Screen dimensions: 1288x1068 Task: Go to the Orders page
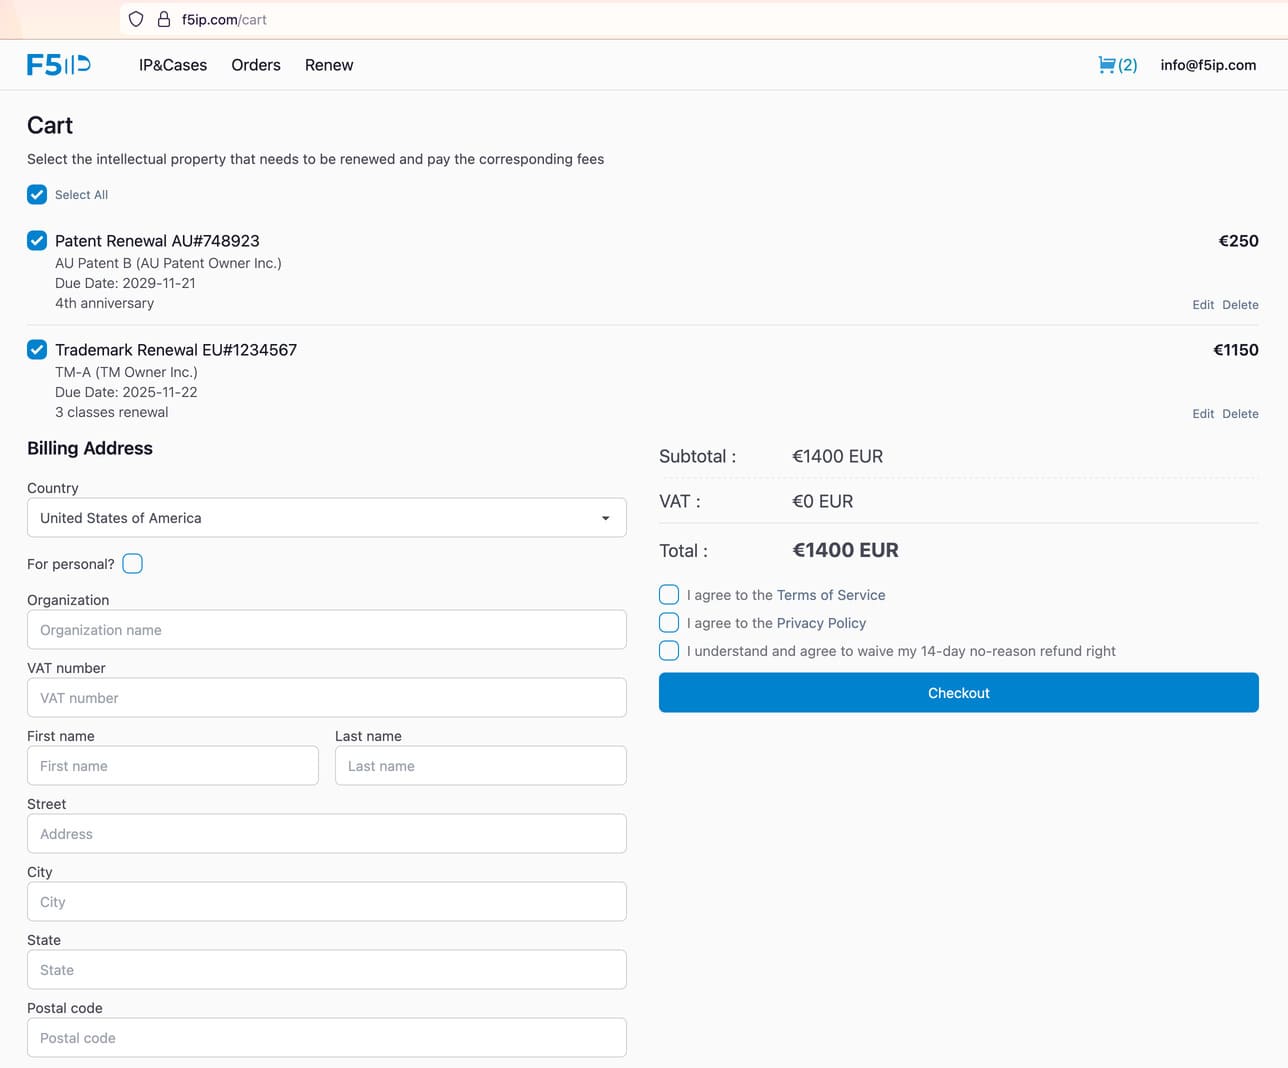click(x=255, y=64)
